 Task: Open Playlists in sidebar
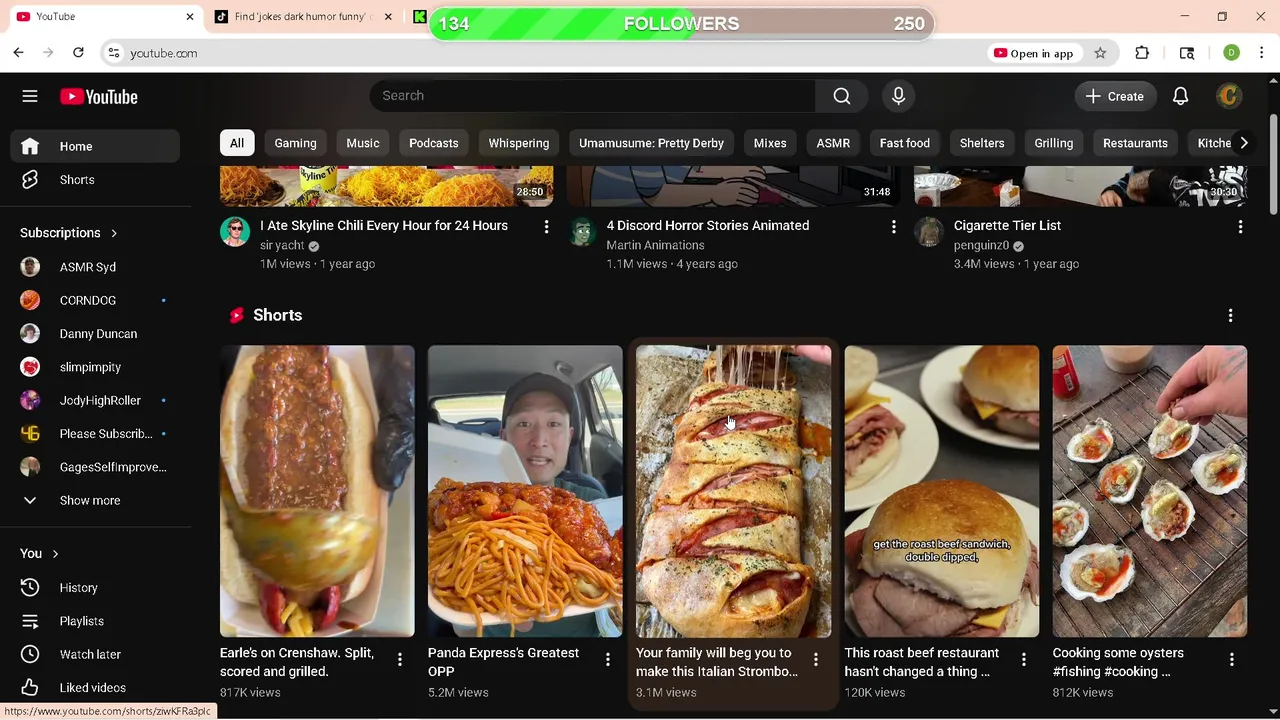95,621
